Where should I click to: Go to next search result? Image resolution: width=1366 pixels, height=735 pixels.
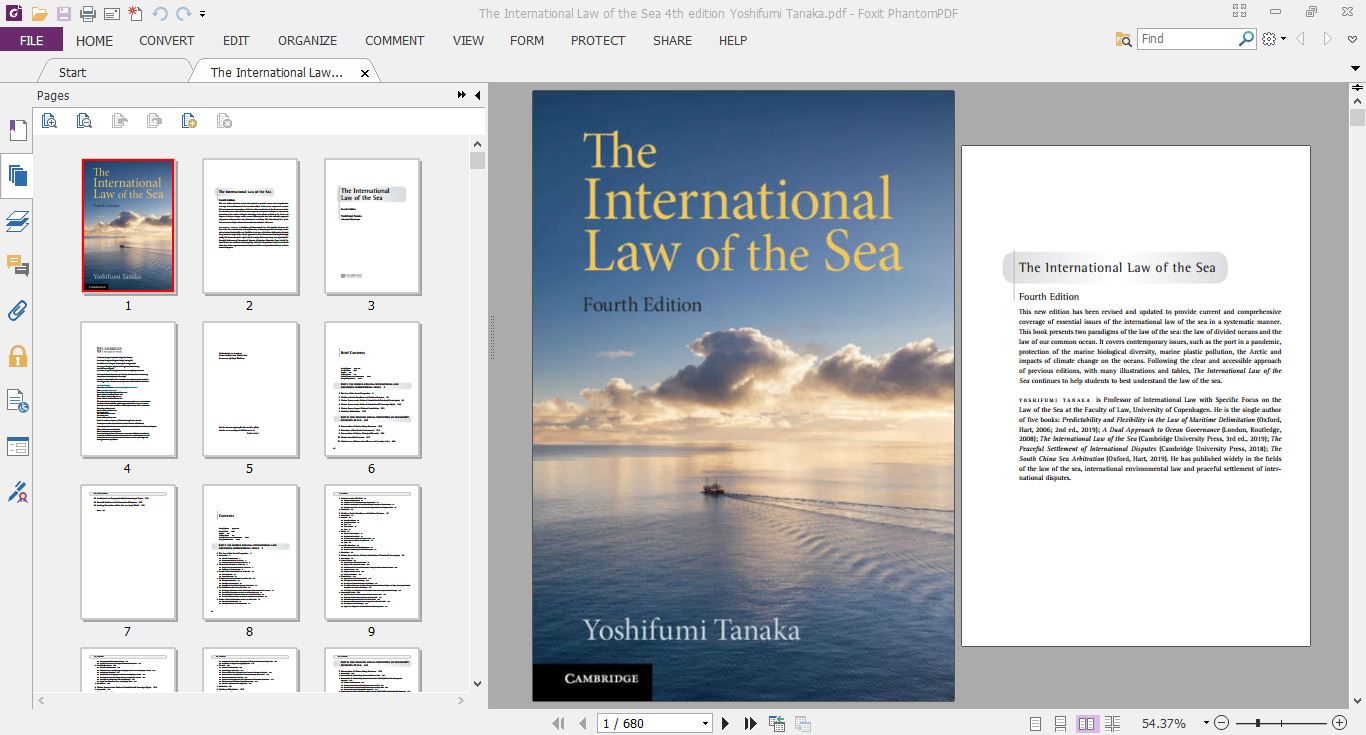pyautogui.click(x=1328, y=39)
